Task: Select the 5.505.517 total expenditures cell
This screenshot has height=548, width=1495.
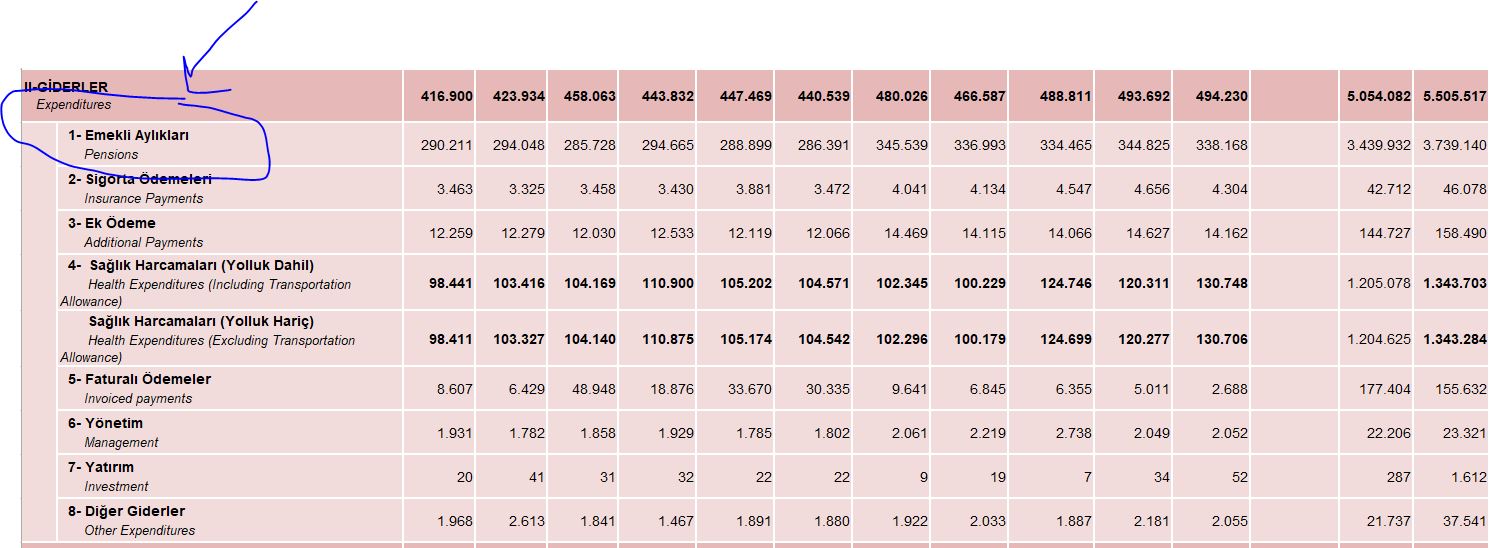Action: pos(1455,97)
